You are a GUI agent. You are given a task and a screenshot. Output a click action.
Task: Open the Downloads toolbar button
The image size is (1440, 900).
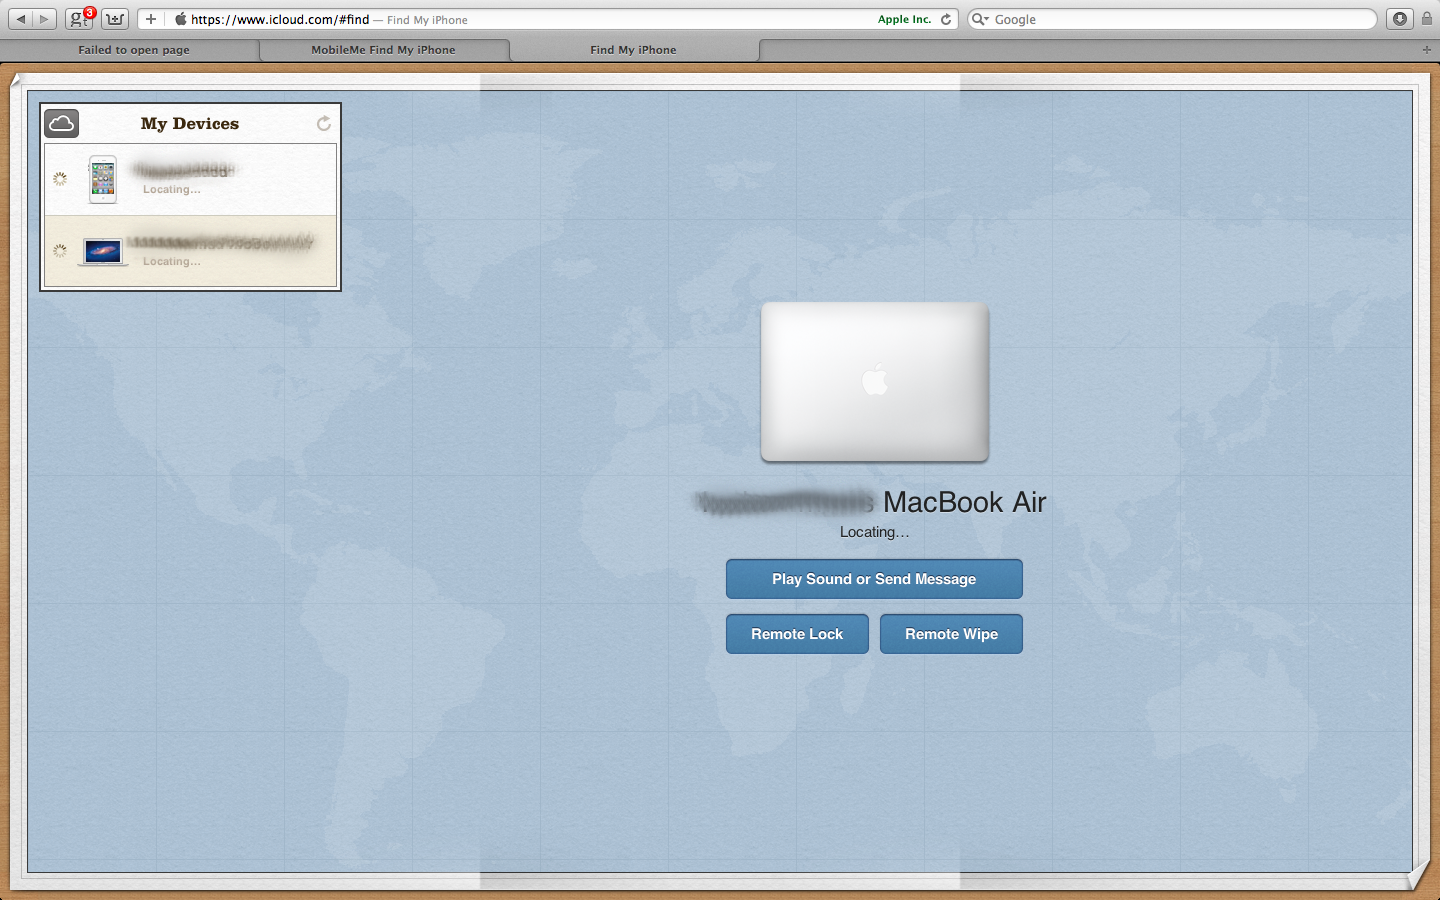pos(1400,19)
